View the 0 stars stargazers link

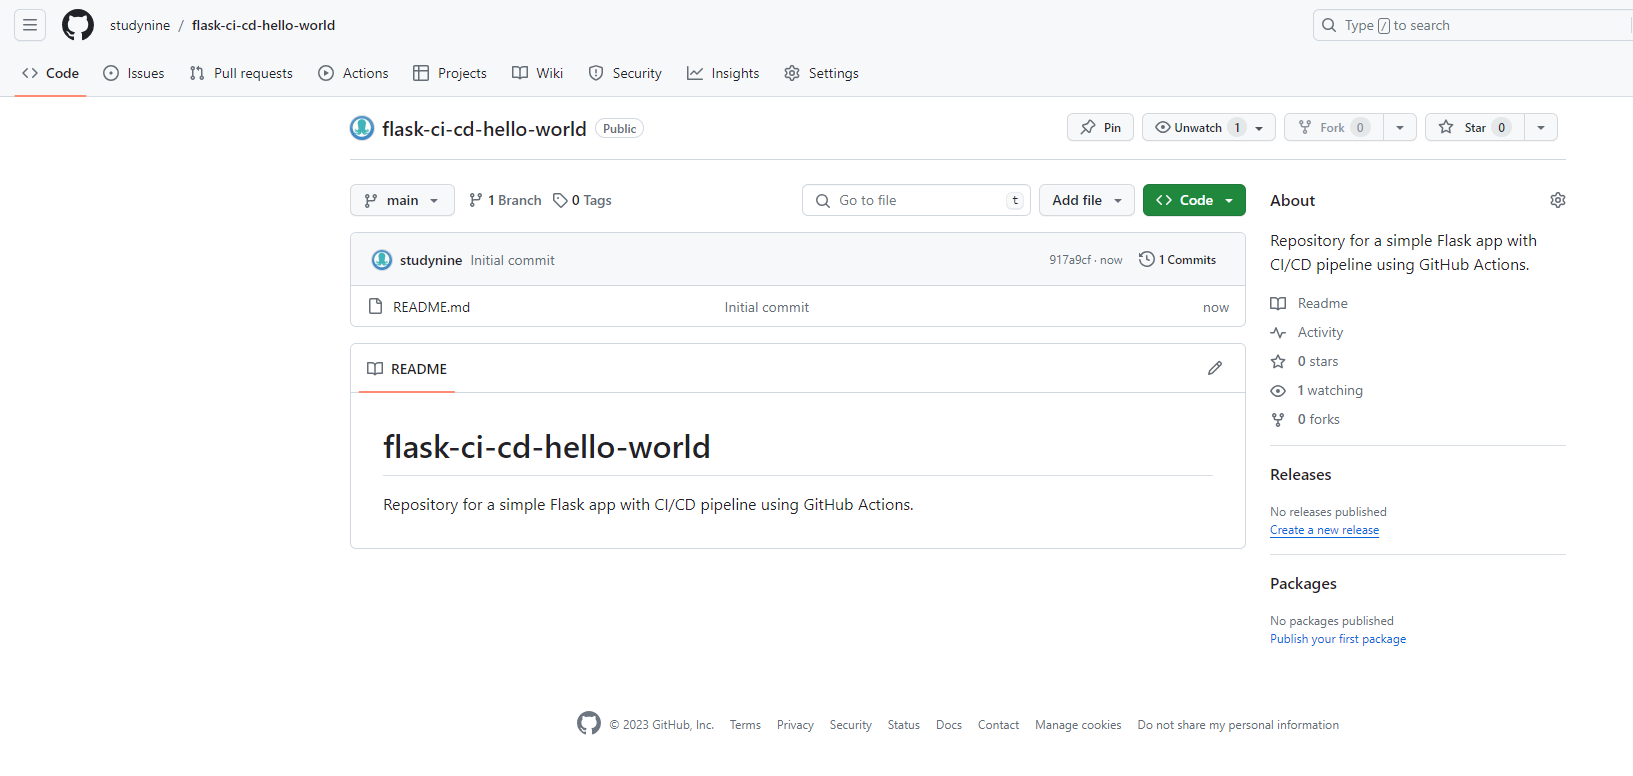point(1304,361)
